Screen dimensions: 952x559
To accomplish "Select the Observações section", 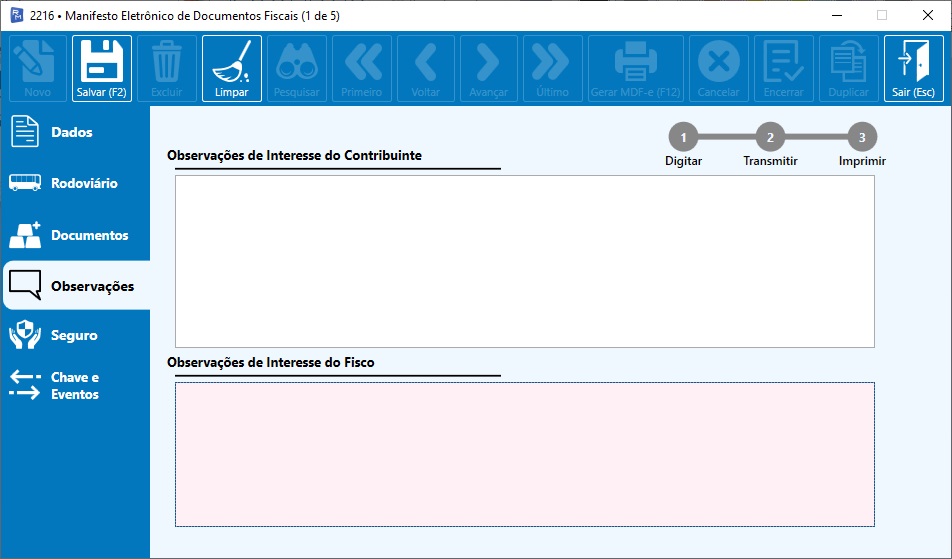I will click(x=76, y=286).
